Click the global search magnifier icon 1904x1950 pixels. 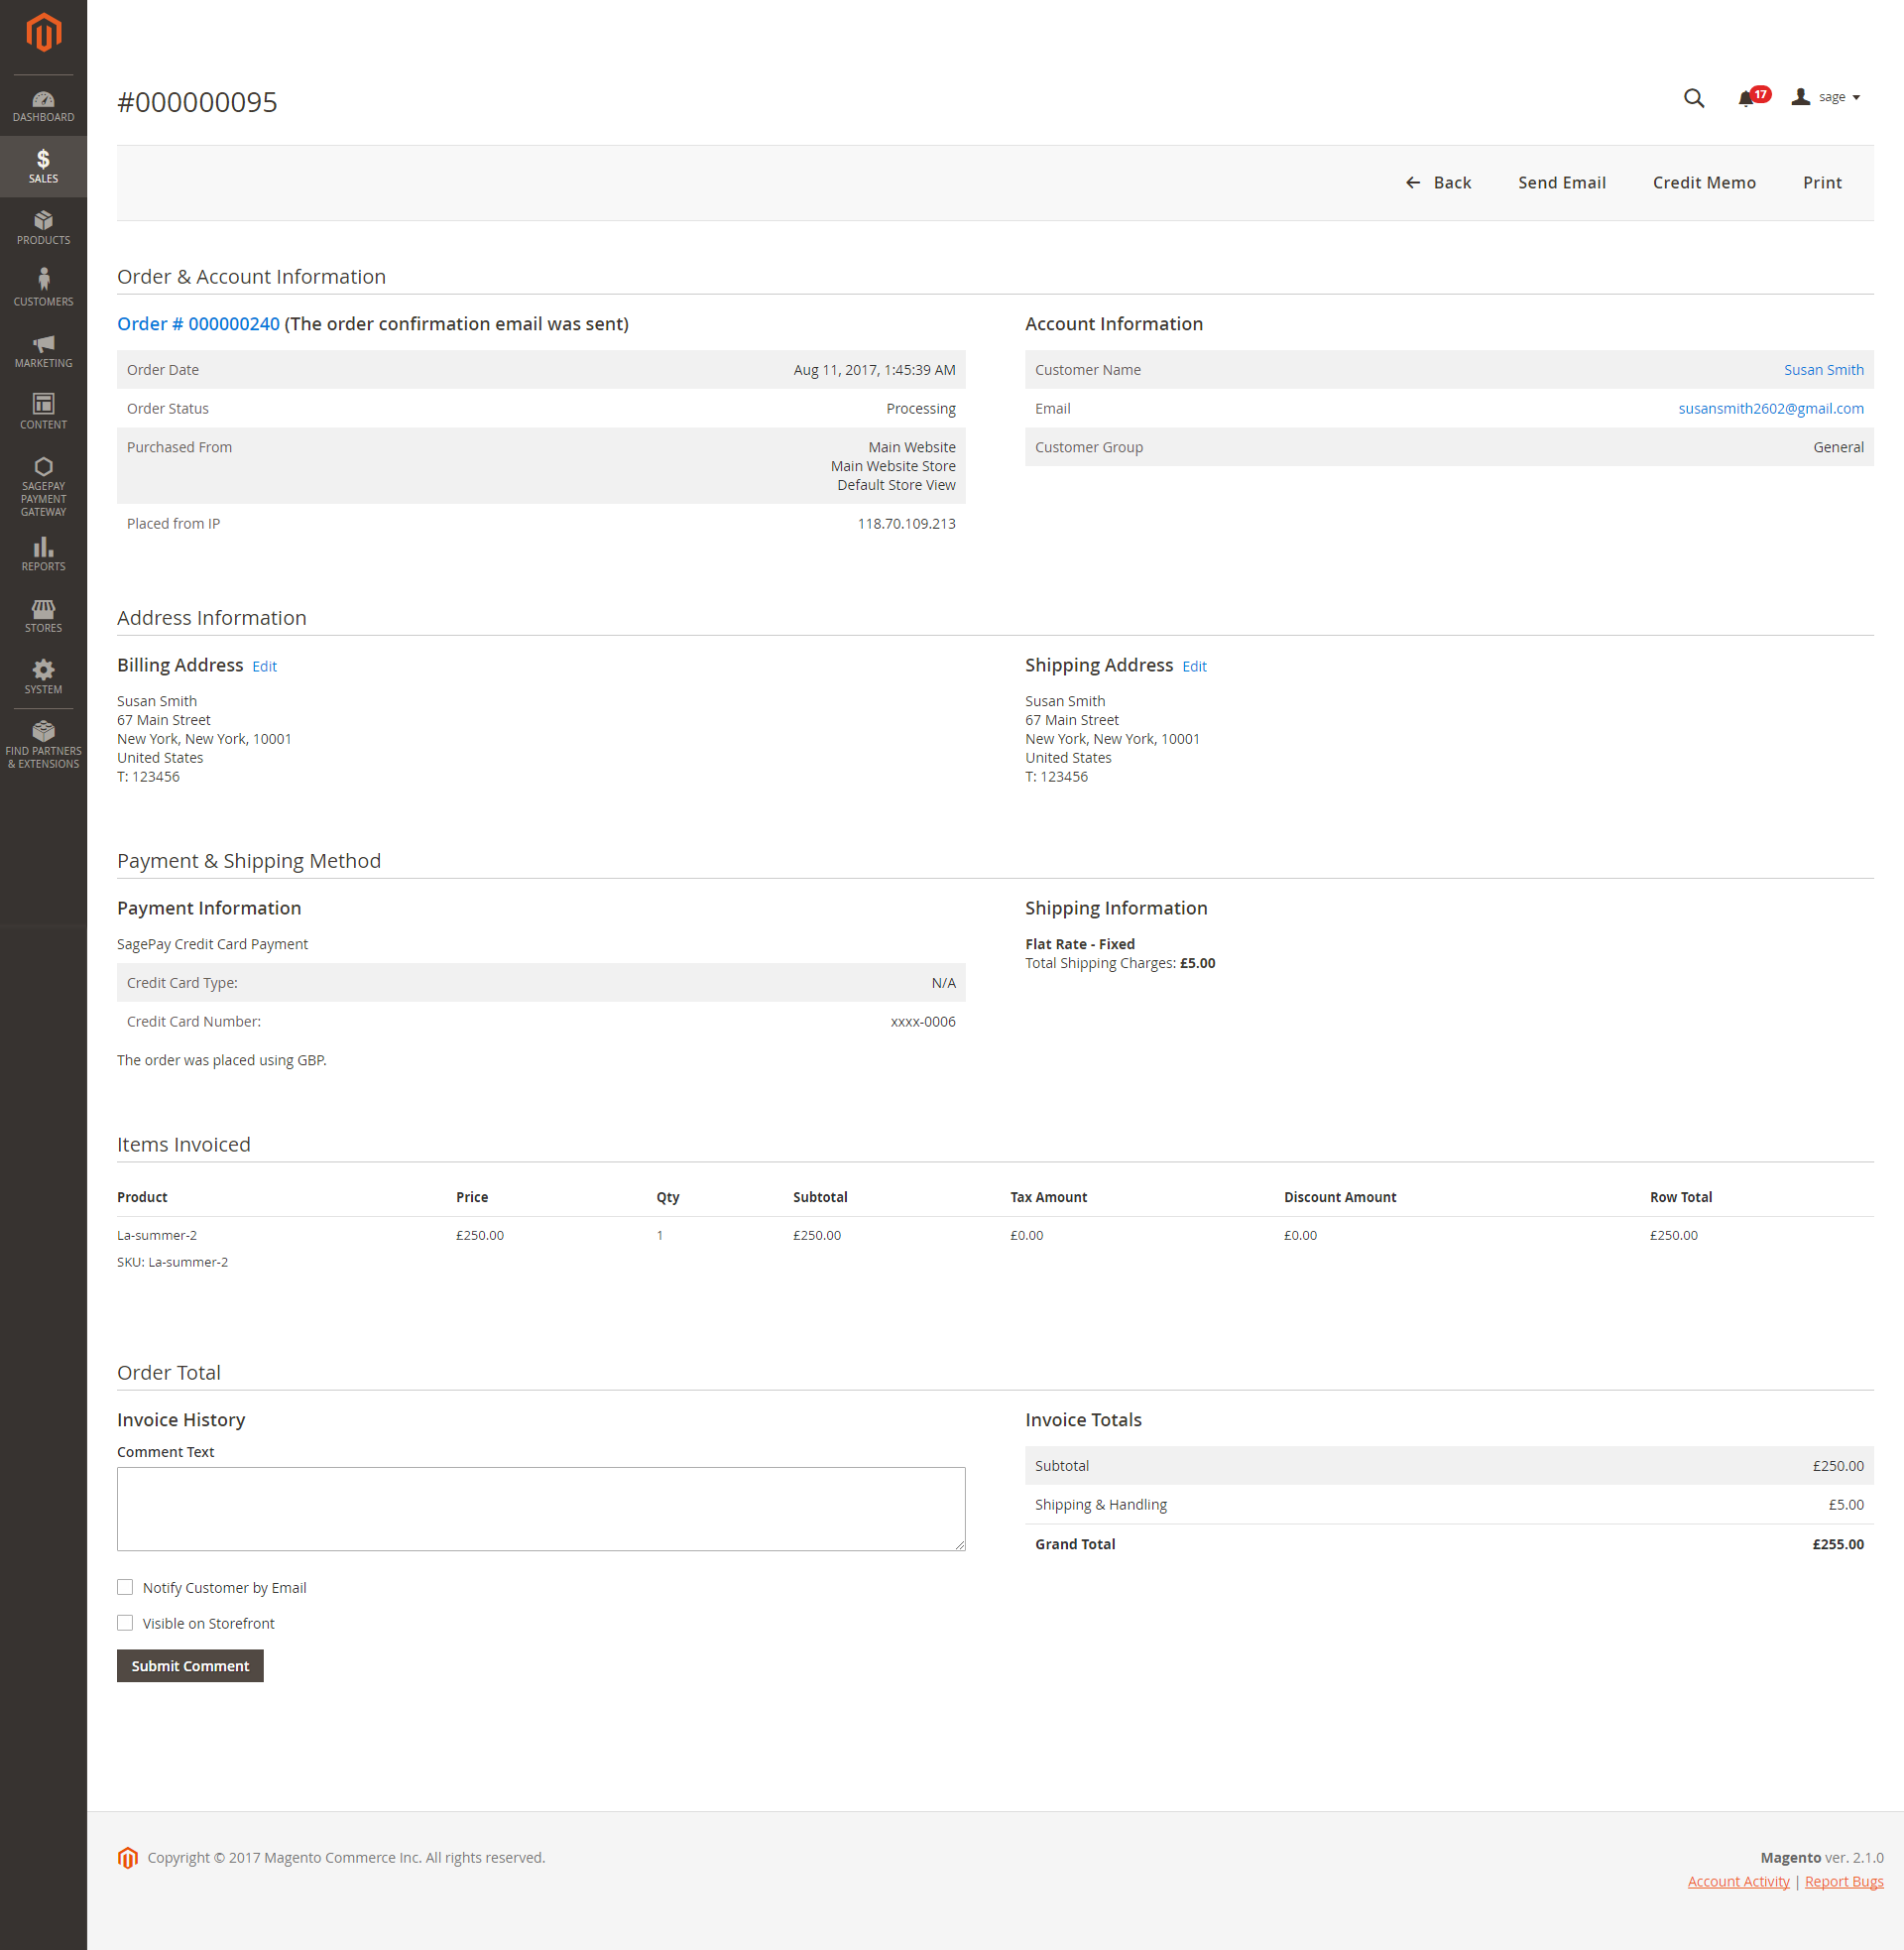pyautogui.click(x=1693, y=97)
